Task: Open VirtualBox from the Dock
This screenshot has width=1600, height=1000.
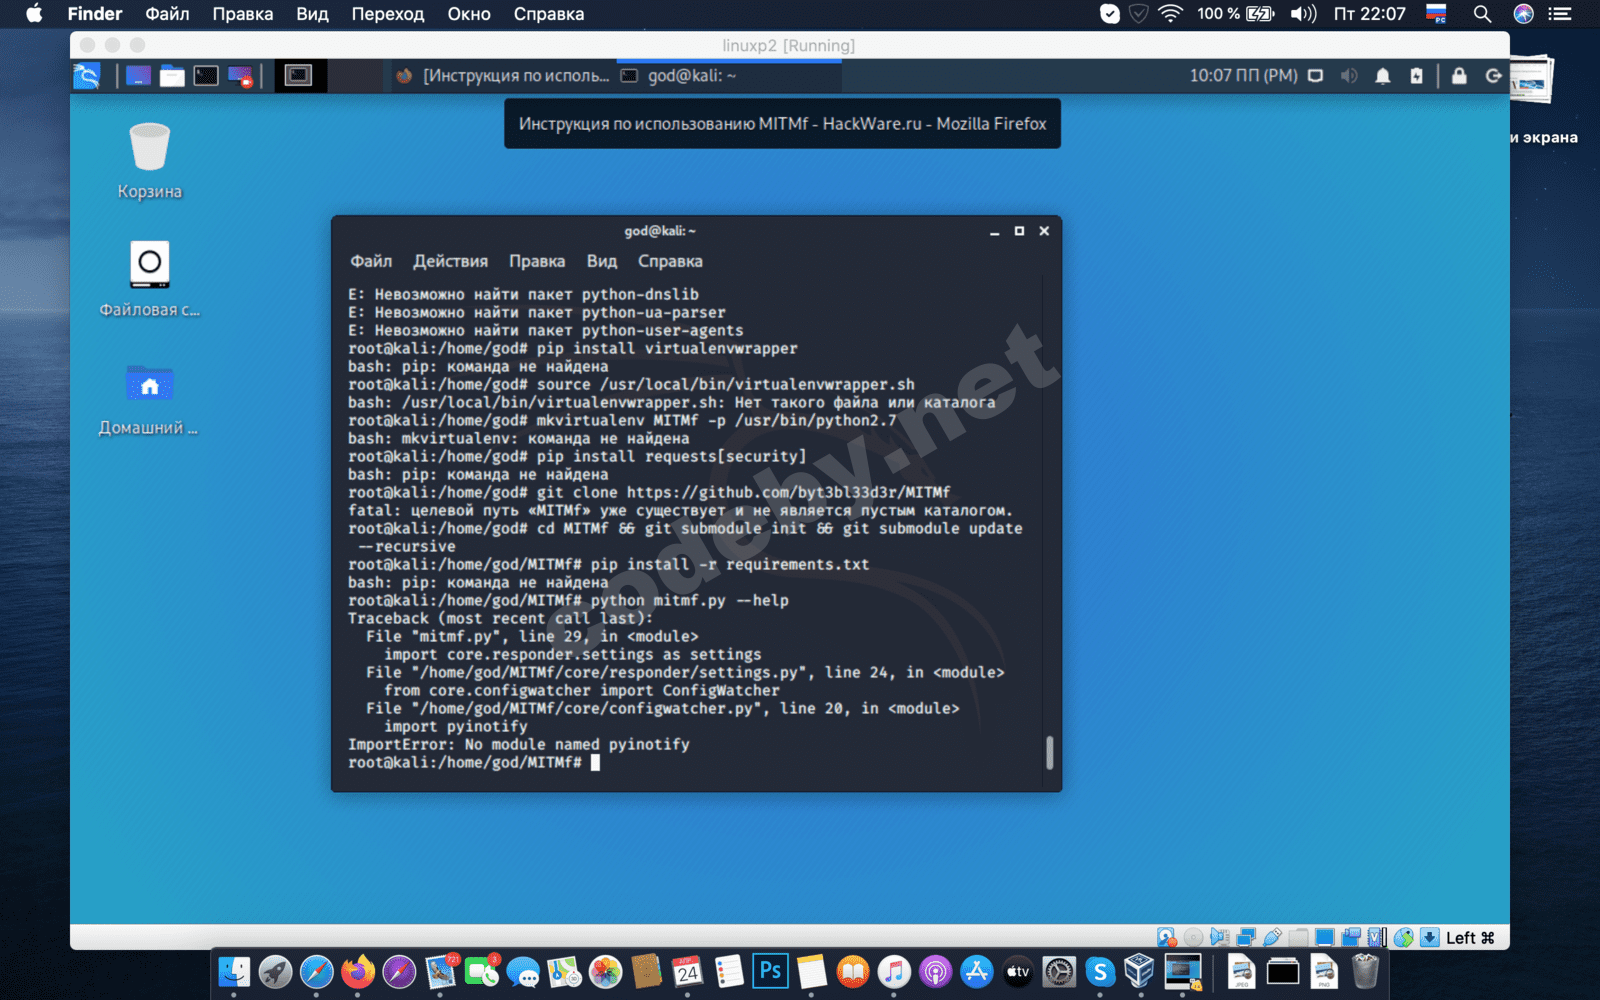Action: click(x=1140, y=971)
